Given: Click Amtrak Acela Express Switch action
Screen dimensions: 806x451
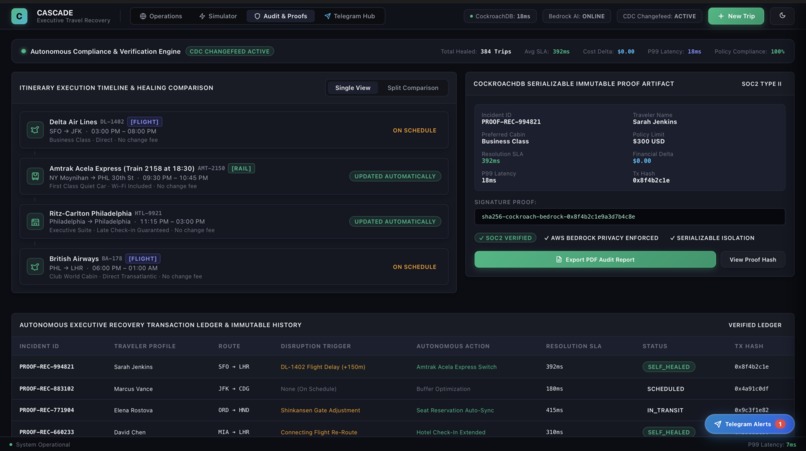Looking at the screenshot, I should point(456,367).
